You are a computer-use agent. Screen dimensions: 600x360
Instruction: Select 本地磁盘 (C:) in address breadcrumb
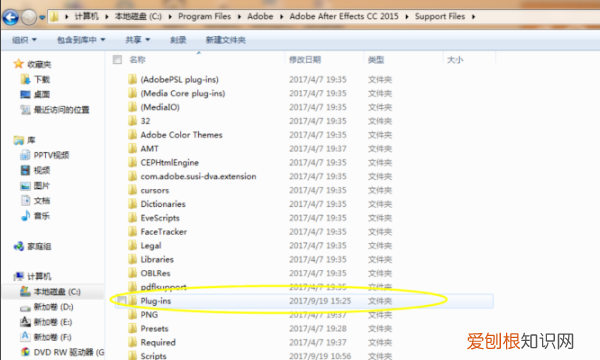click(138, 16)
